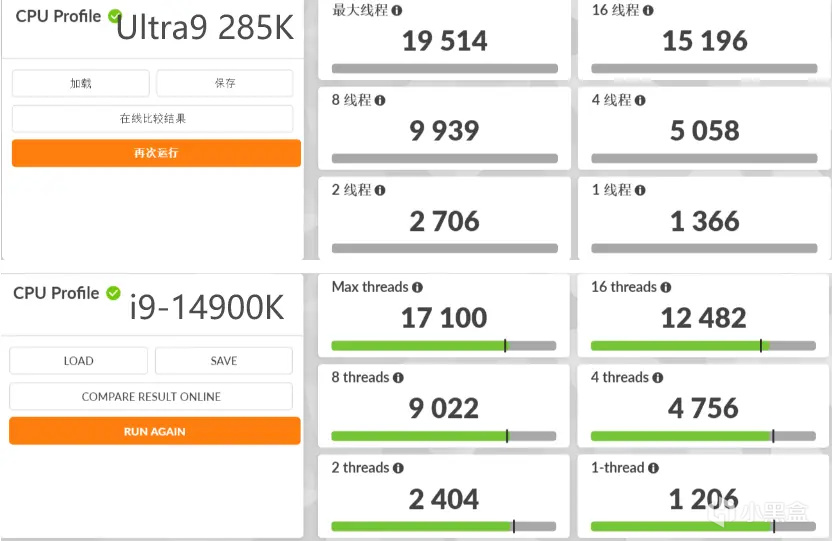Open info icon beside 8 threads
This screenshot has width=832, height=541.
pyautogui.click(x=398, y=378)
